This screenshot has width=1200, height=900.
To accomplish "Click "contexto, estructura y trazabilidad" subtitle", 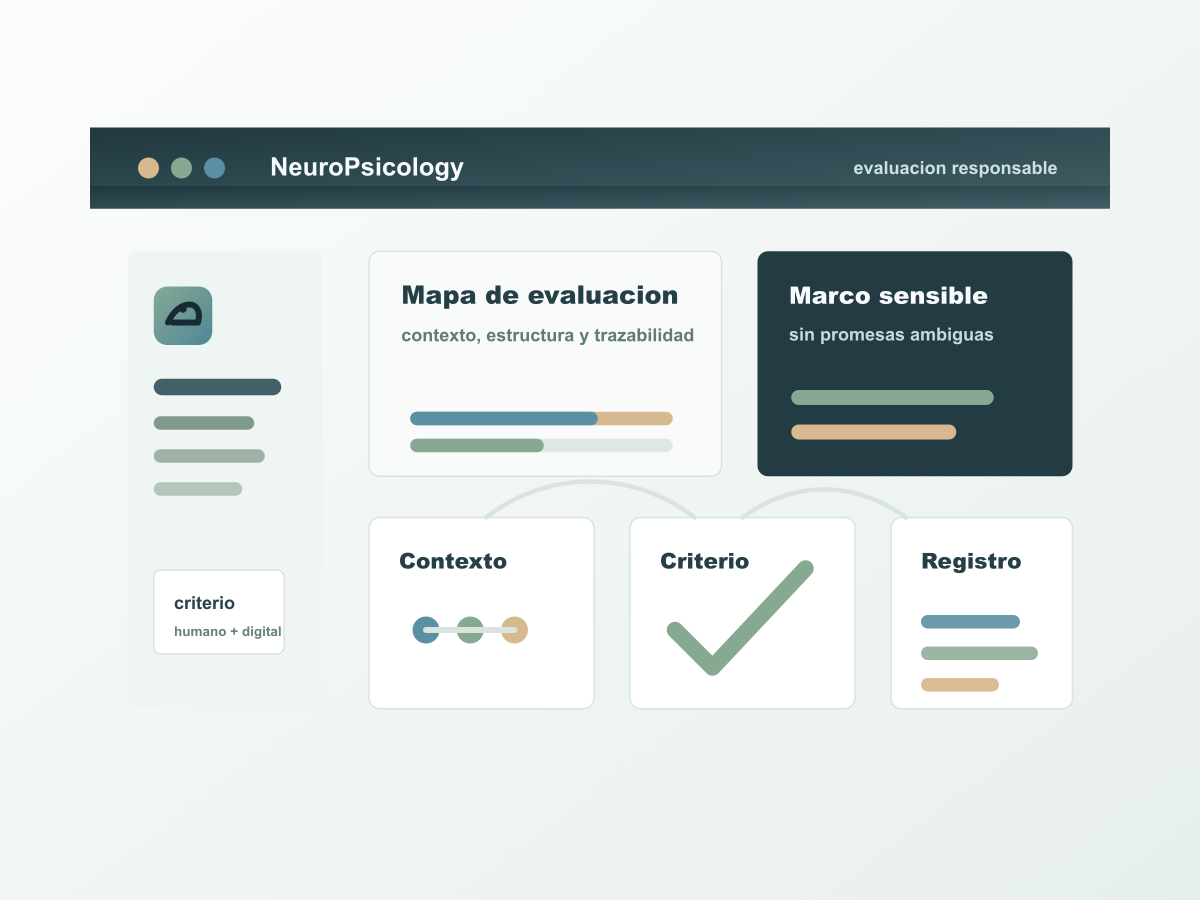I will click(547, 335).
